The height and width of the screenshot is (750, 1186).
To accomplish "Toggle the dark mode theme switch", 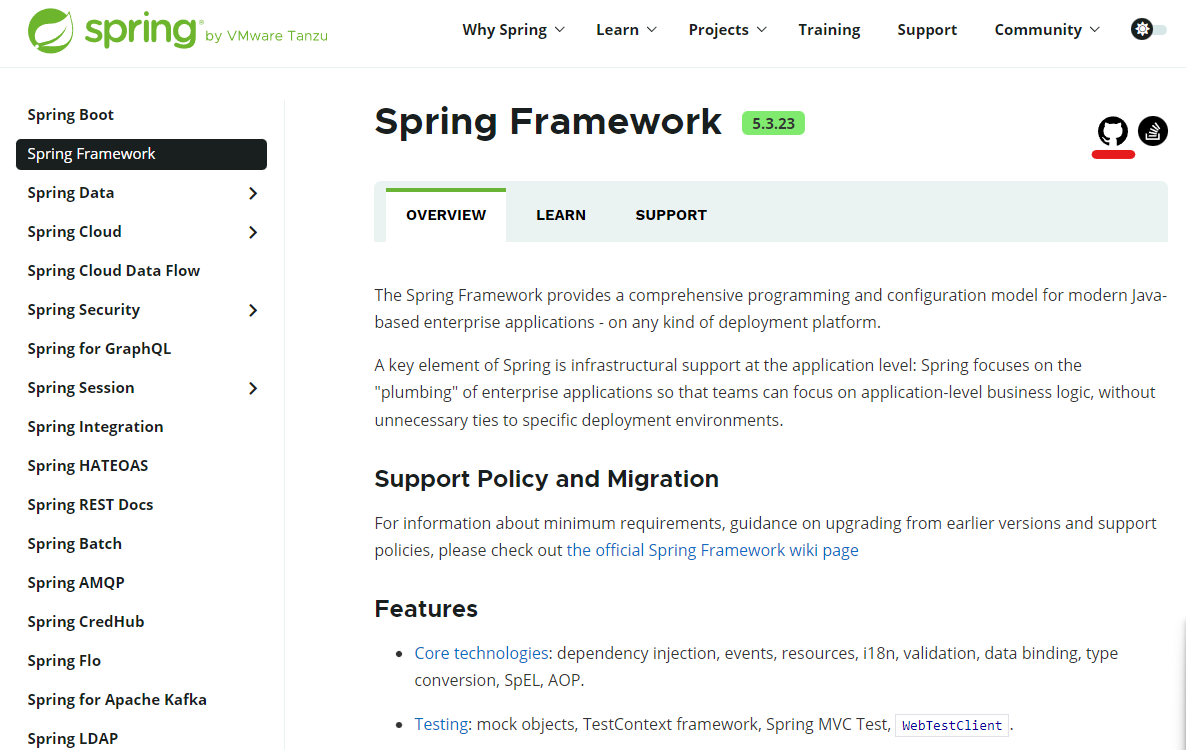I will coord(1148,30).
